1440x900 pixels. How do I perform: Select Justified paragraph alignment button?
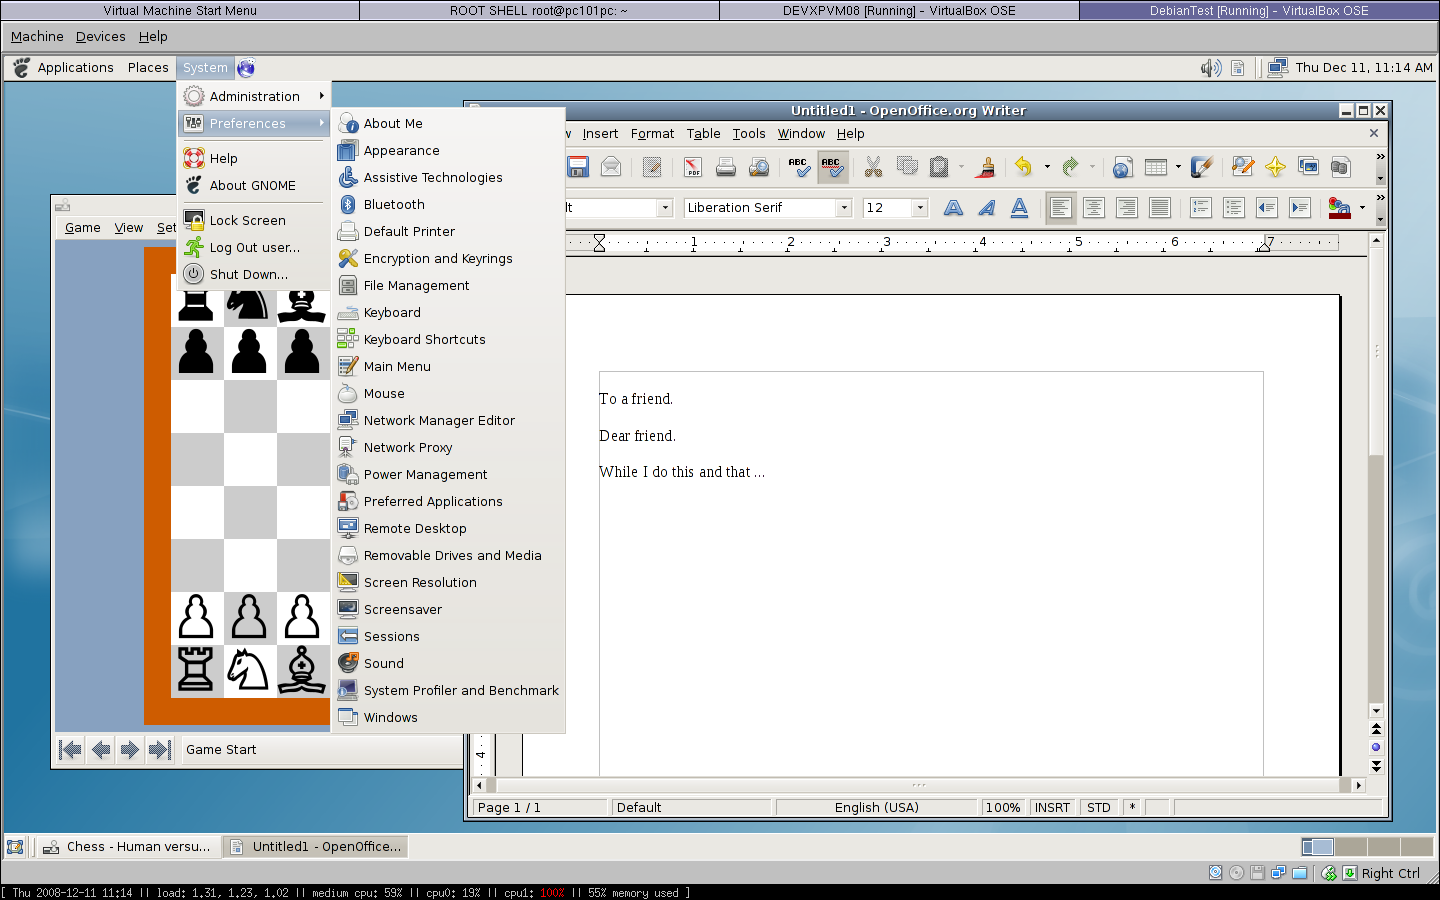point(1160,208)
